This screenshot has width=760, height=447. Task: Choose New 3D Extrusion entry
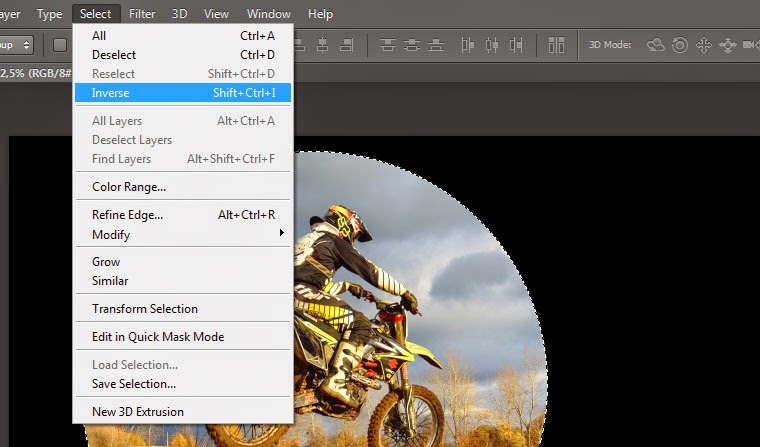pyautogui.click(x=183, y=412)
